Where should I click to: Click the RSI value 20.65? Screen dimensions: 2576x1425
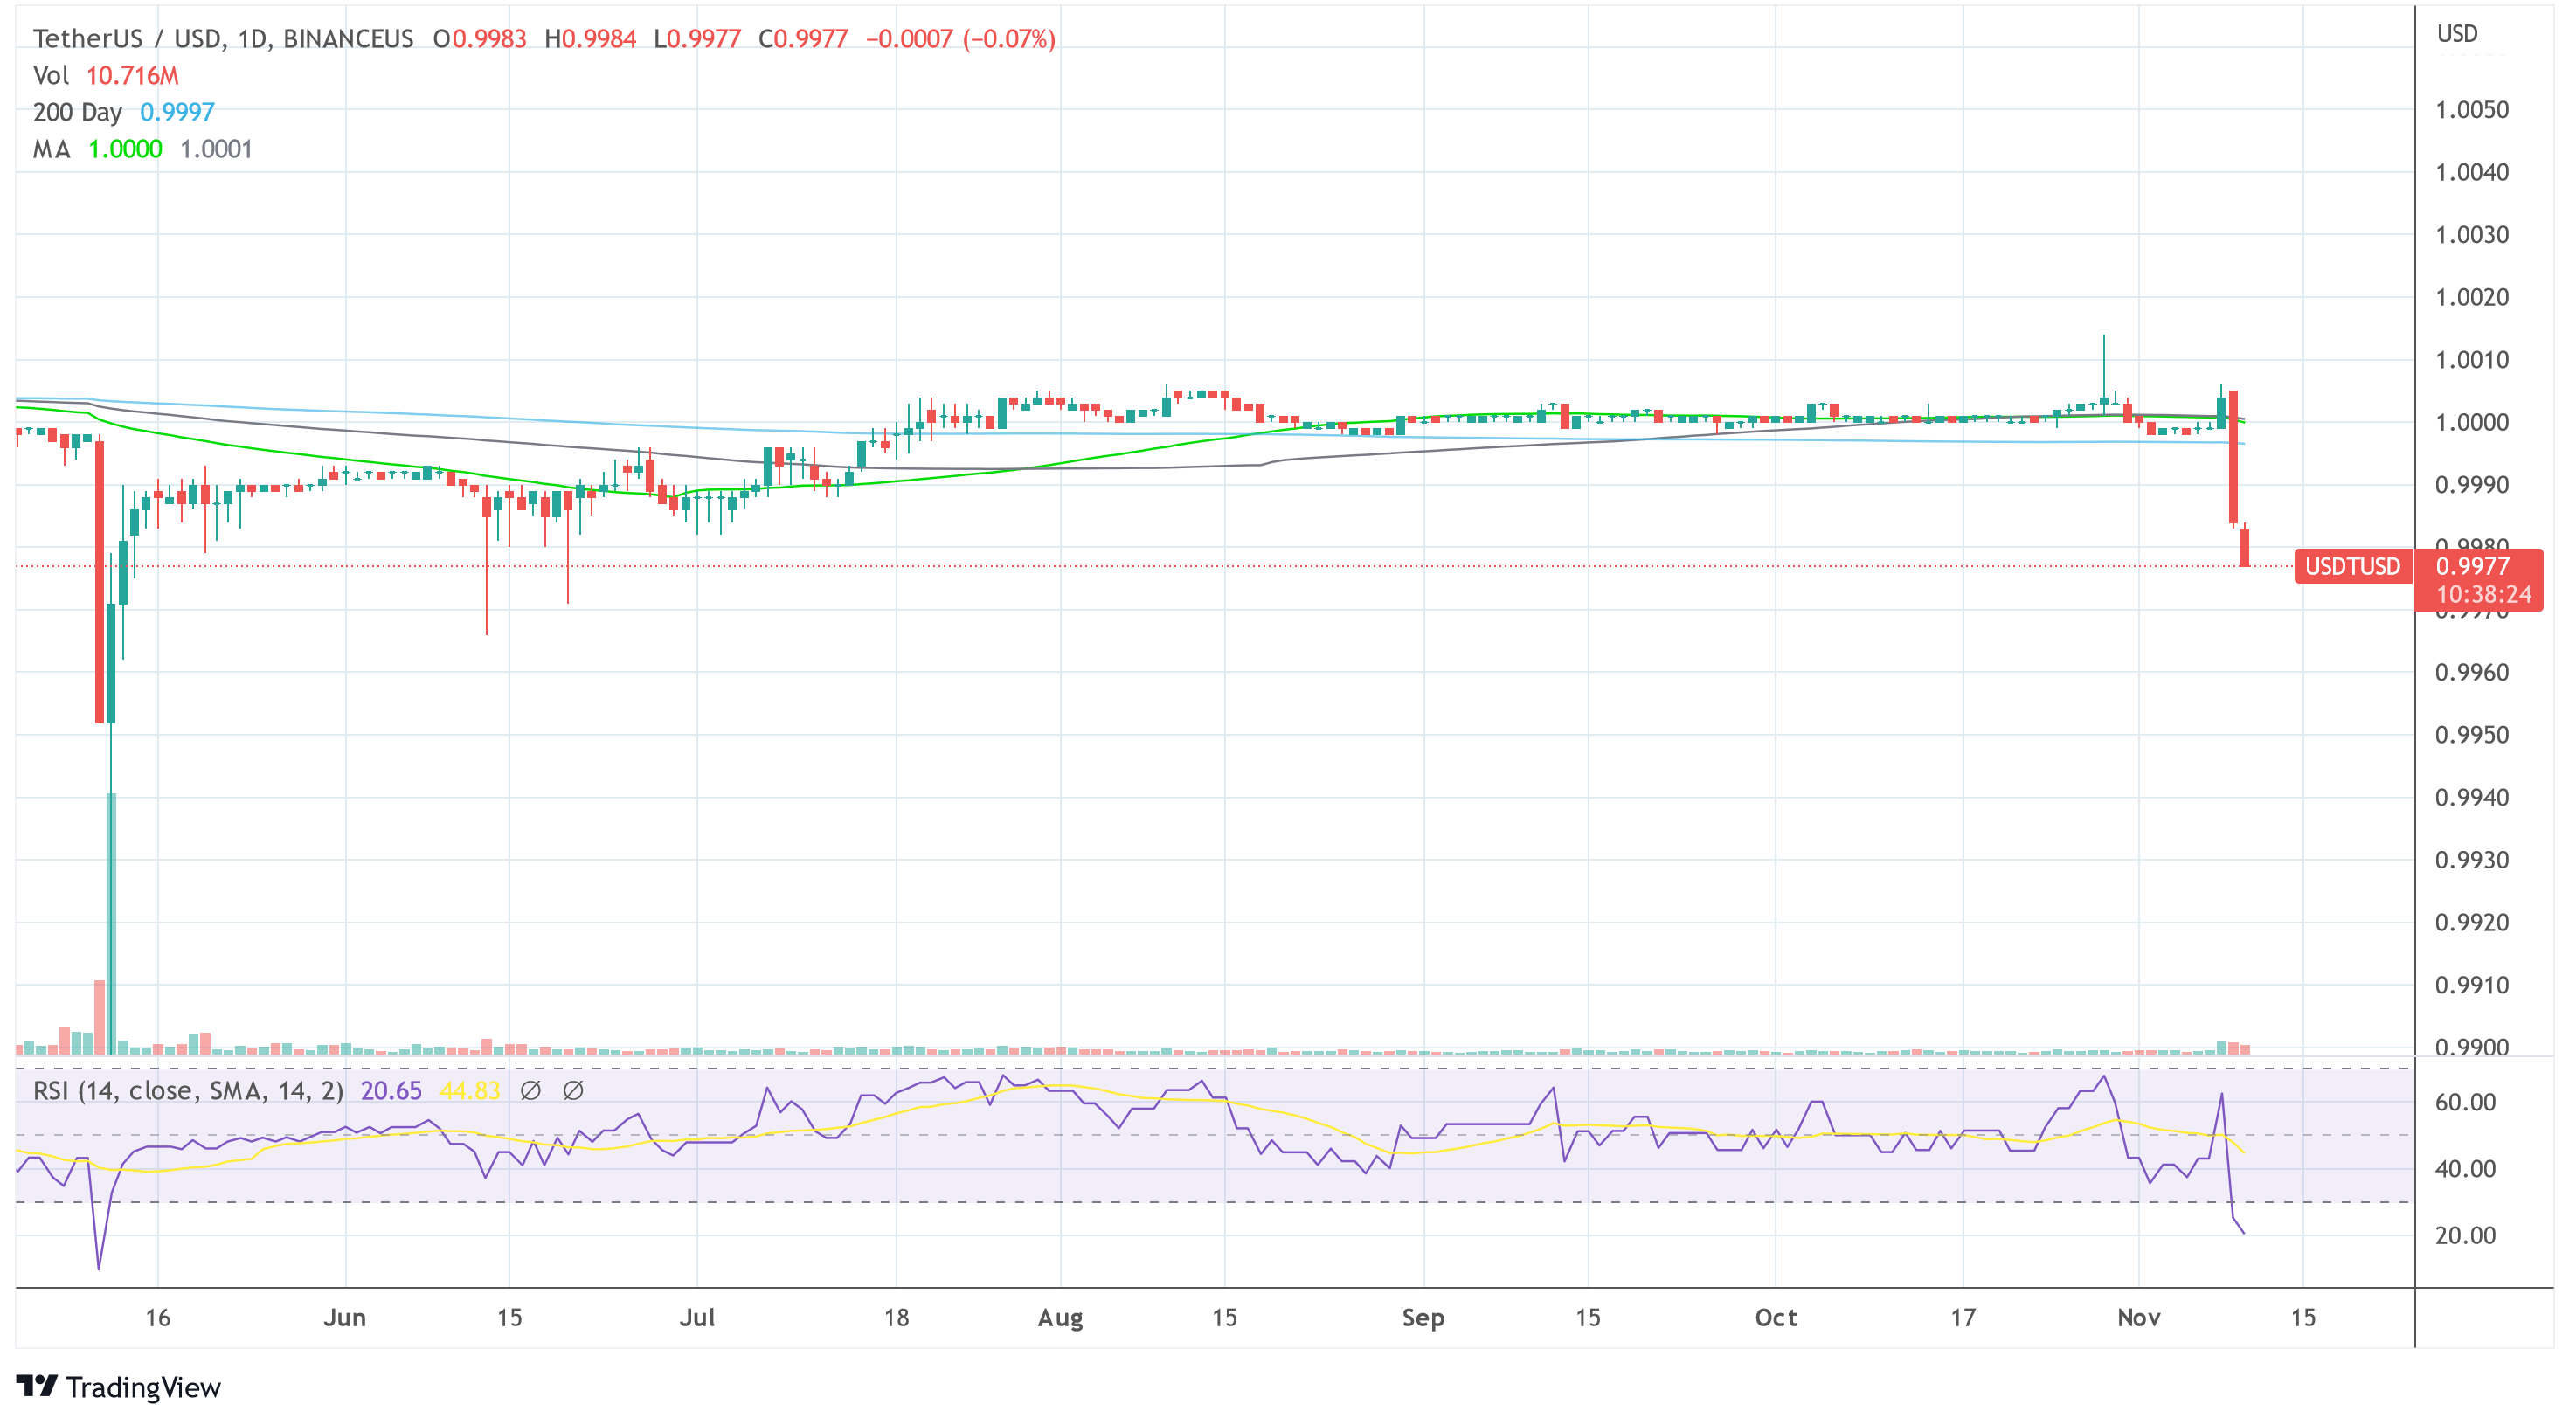tap(391, 1091)
